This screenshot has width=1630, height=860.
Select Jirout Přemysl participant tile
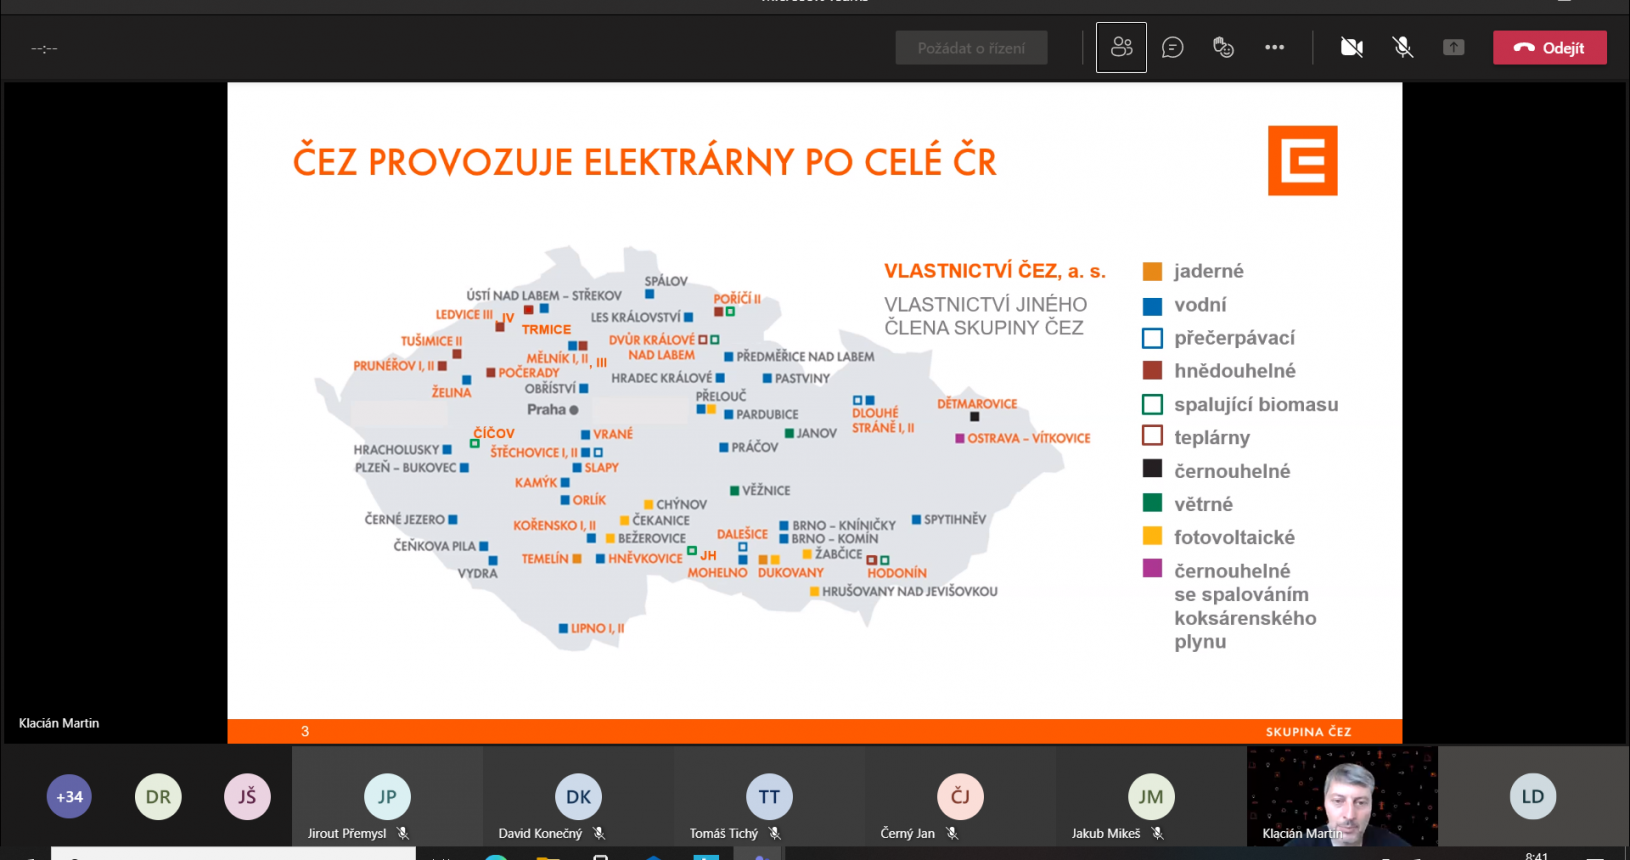(x=387, y=796)
